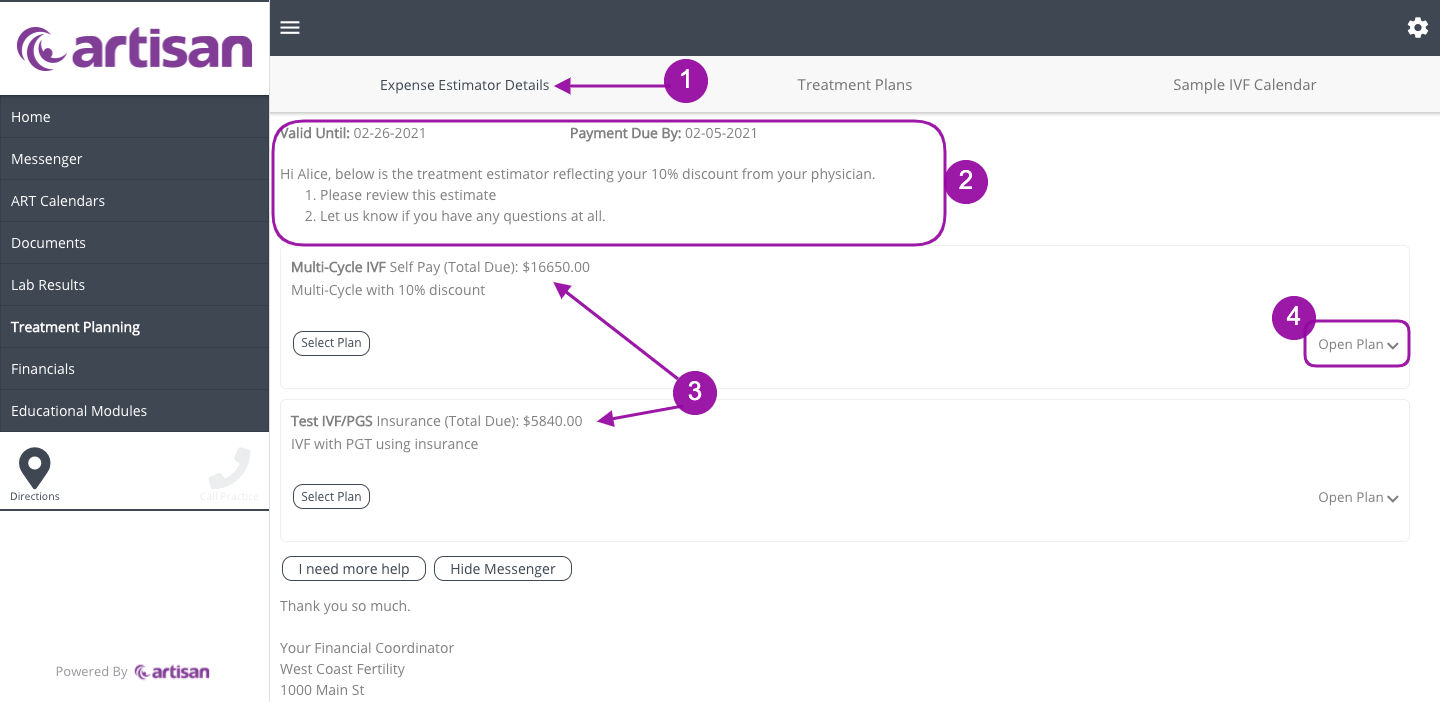The width and height of the screenshot is (1440, 702).
Task: Go to Home in the sidebar
Action: (31, 117)
